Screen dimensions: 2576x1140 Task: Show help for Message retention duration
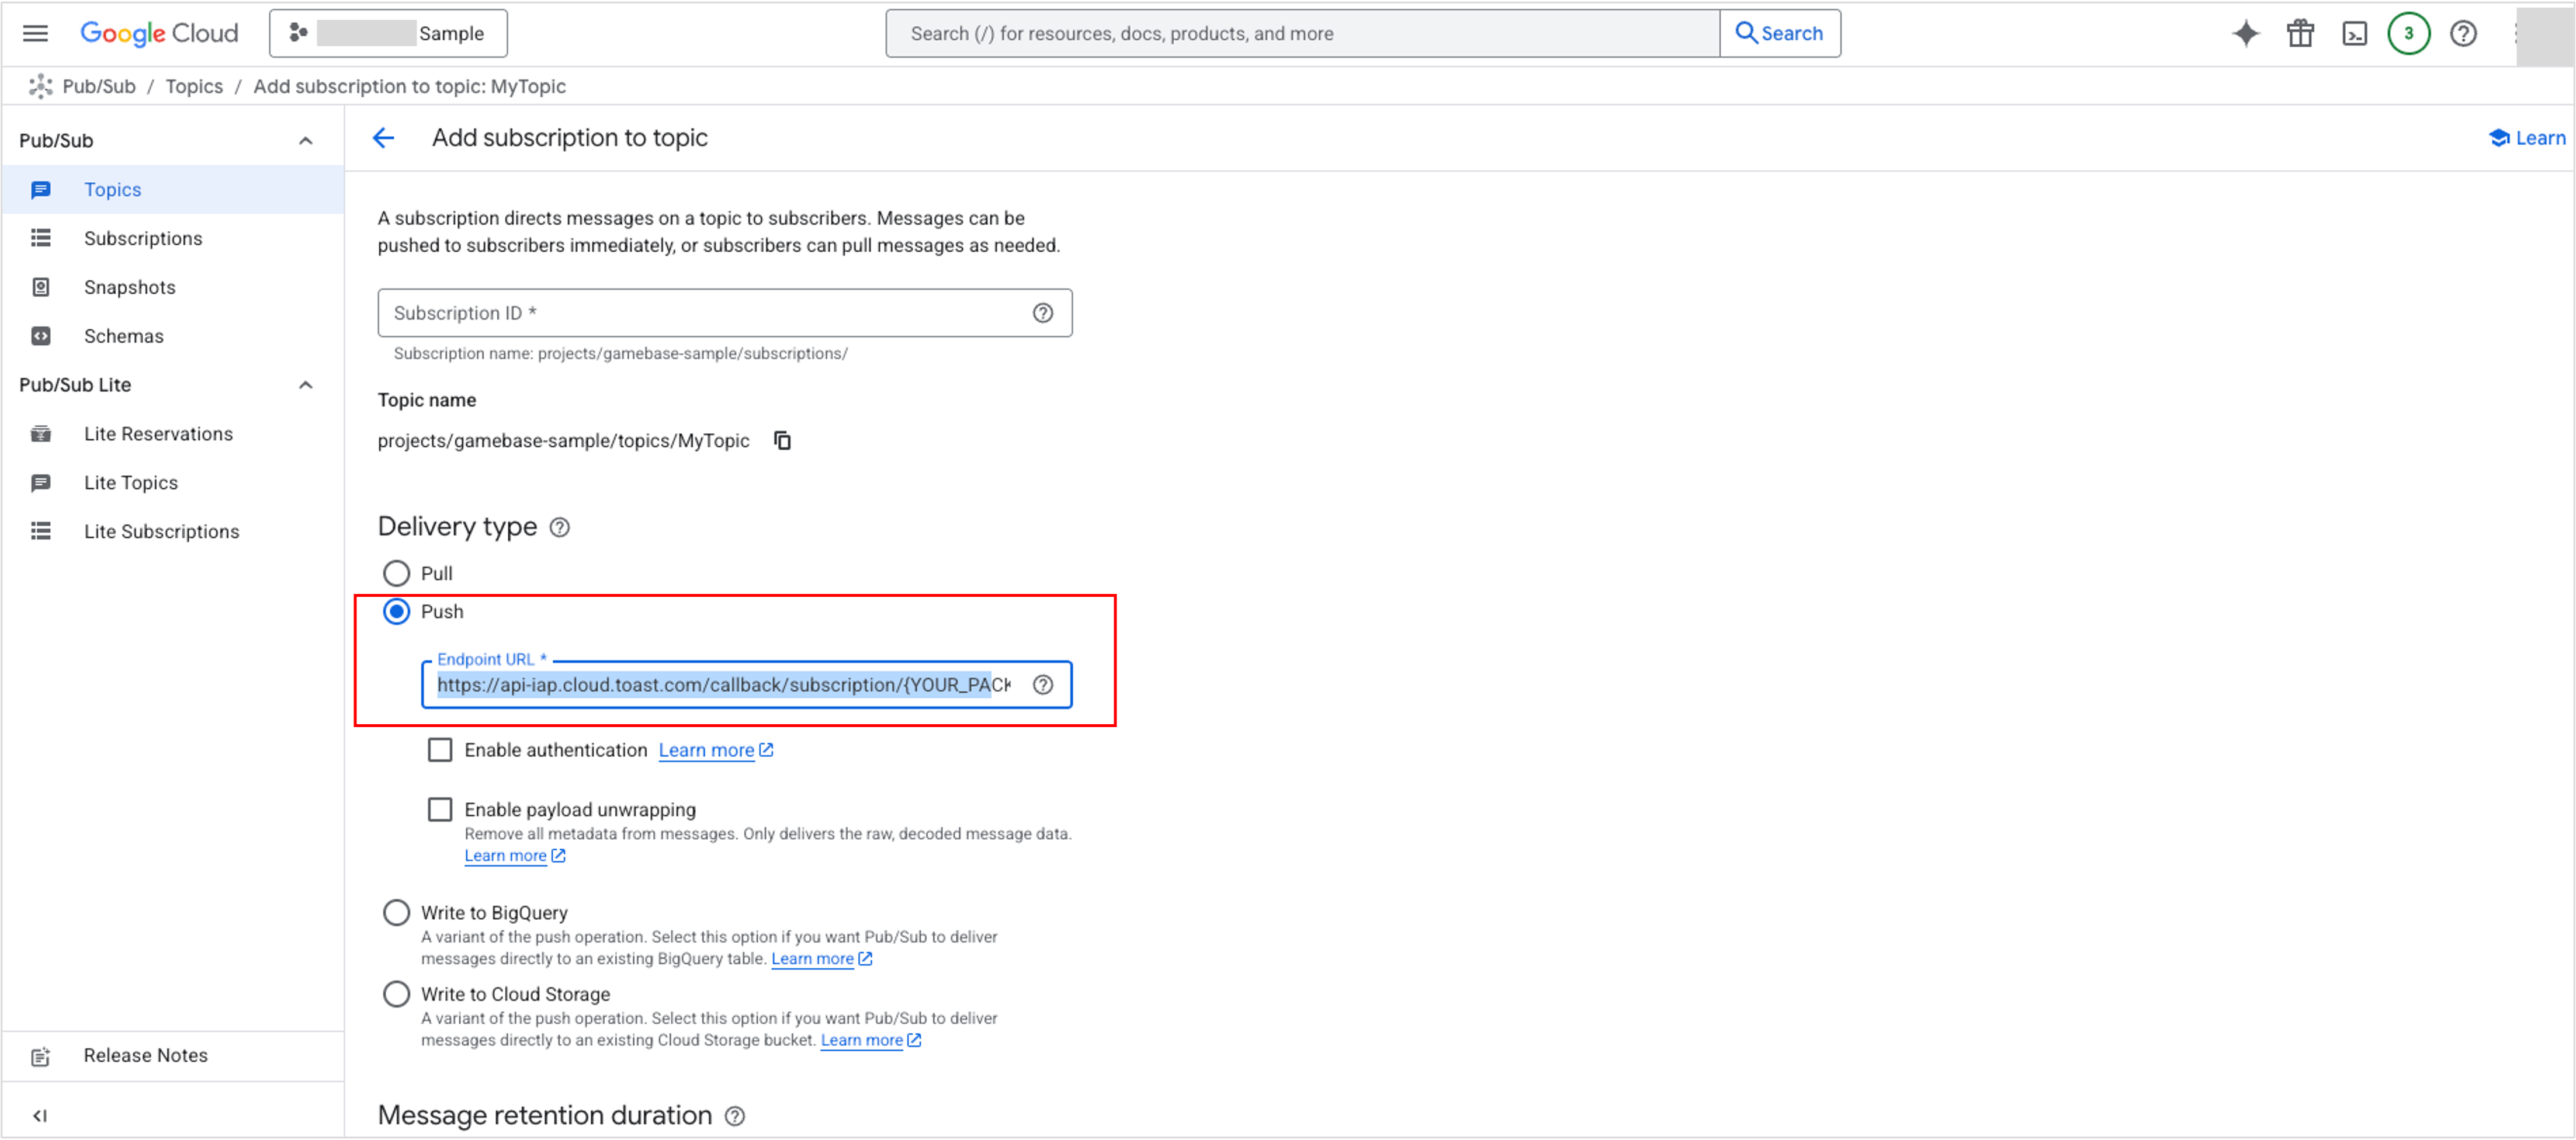pos(735,1117)
